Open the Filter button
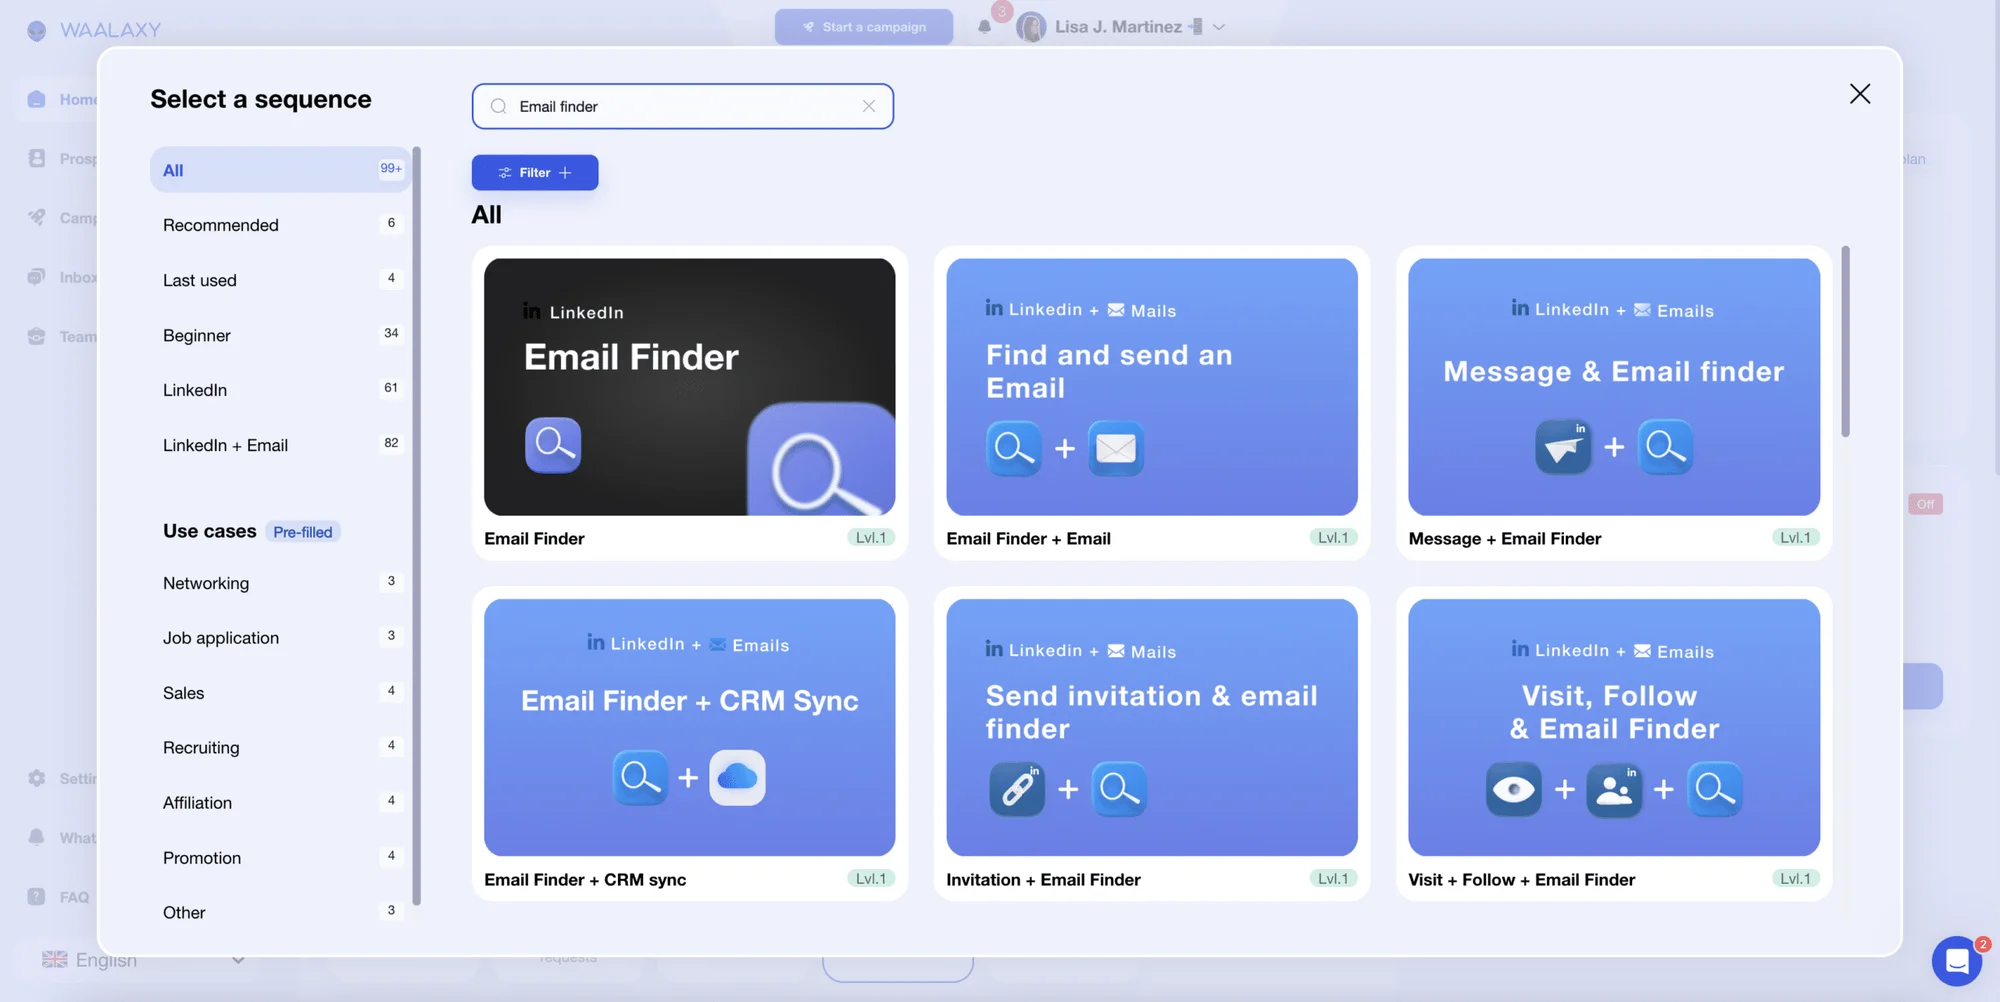The height and width of the screenshot is (1002, 2000). click(535, 173)
